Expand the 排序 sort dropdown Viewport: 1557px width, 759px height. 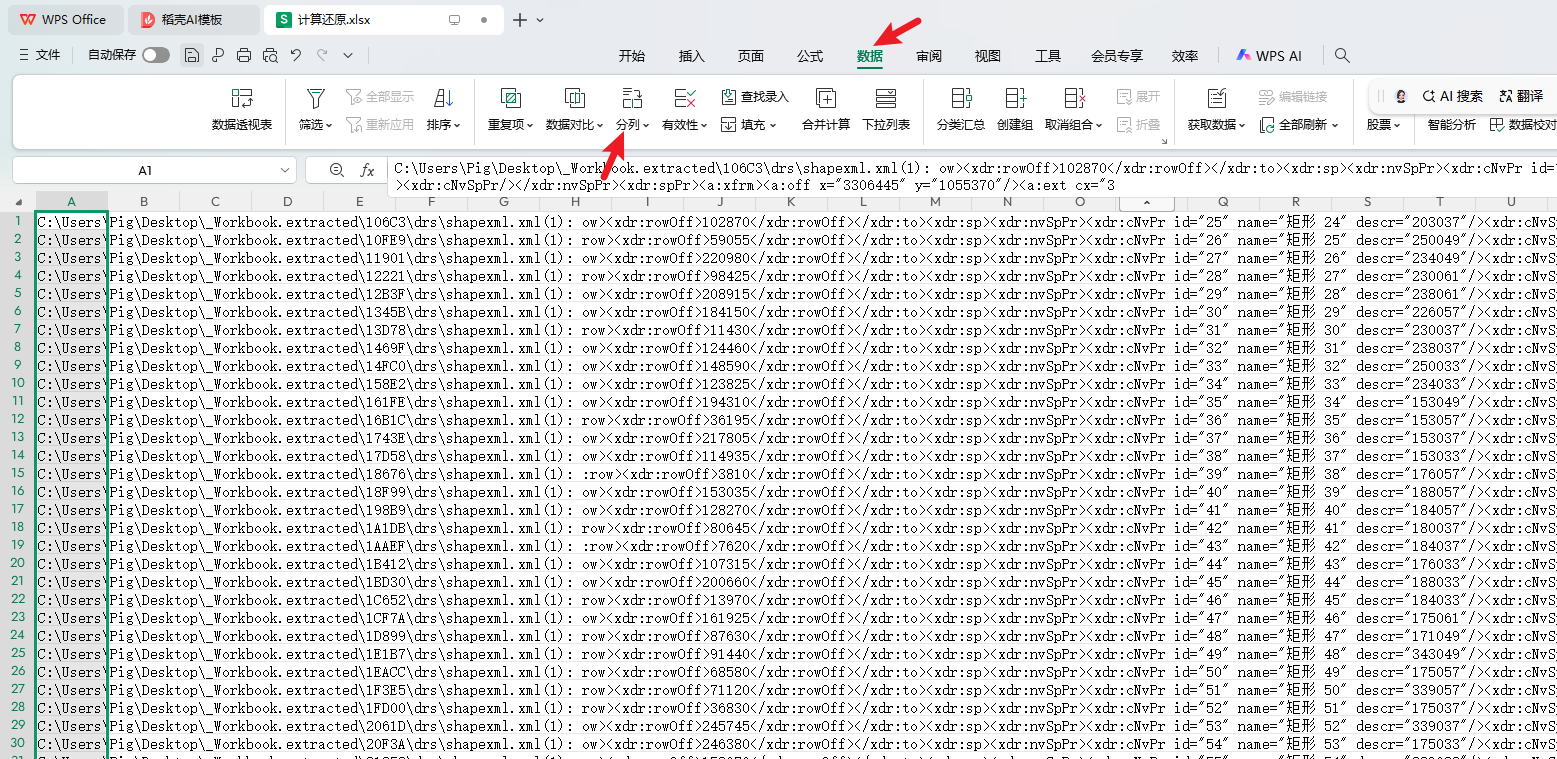[443, 125]
